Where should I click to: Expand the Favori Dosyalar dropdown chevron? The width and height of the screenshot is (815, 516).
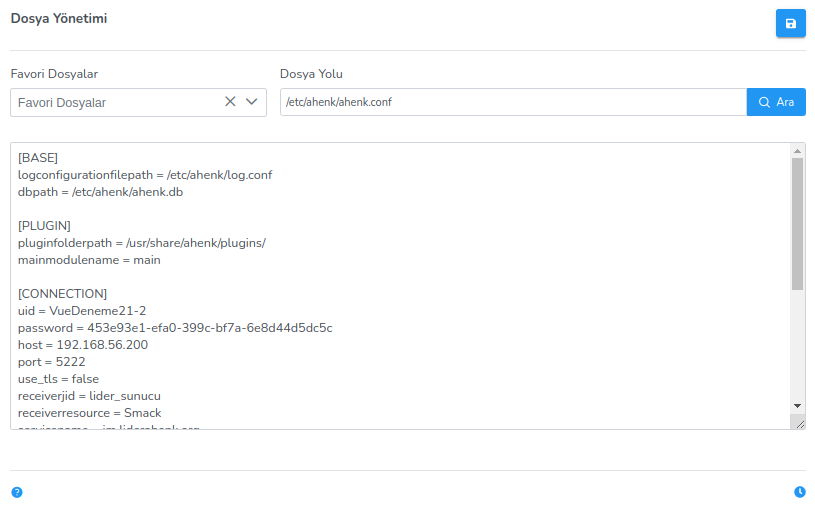pos(251,102)
